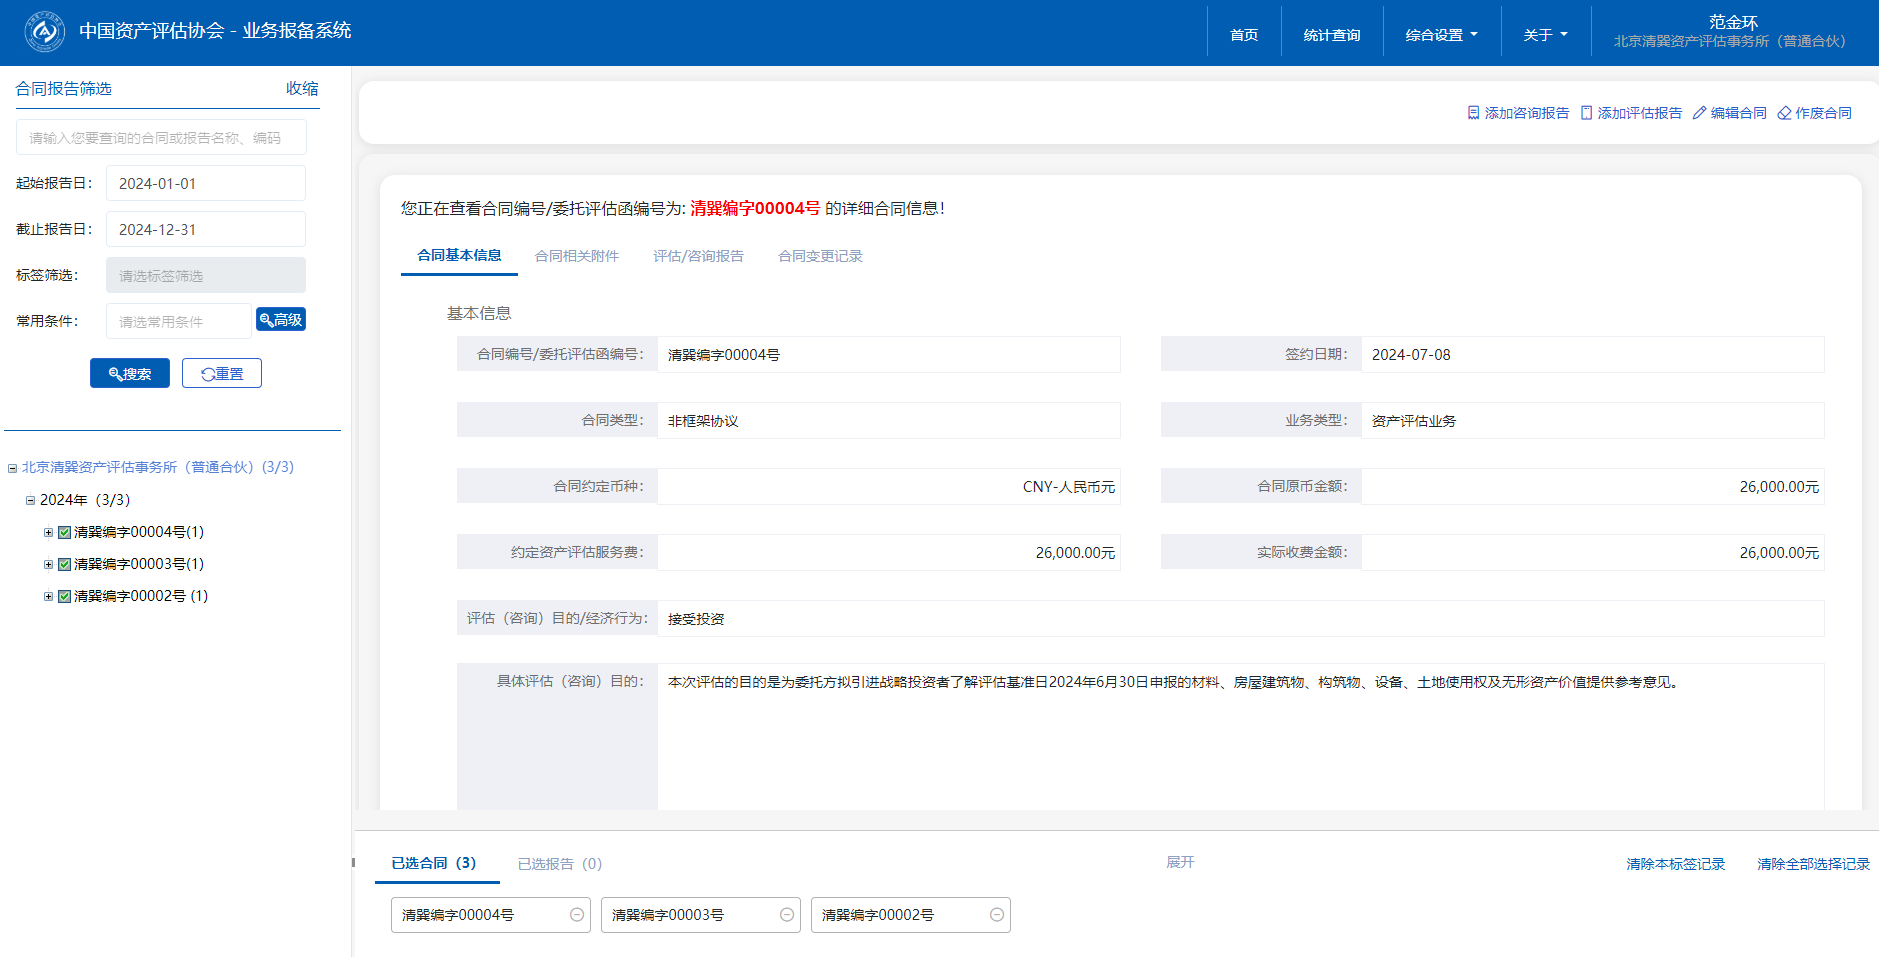Screen dimensions: 1879x957
Task: Click the association logo icon in header
Action: coord(44,32)
